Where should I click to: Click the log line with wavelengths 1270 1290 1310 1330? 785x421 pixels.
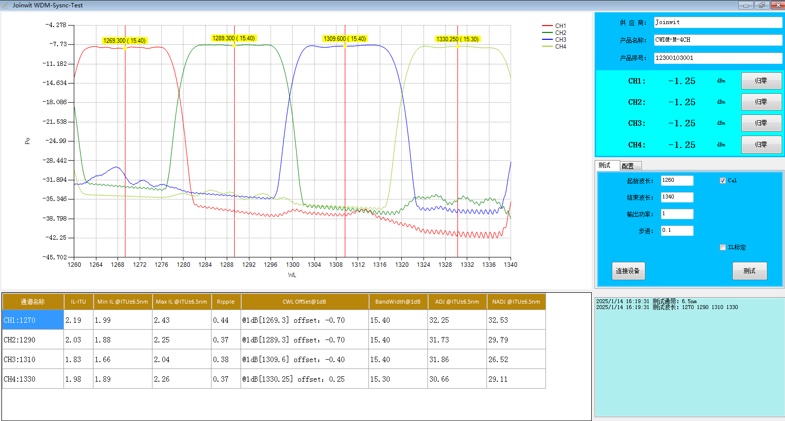667,307
